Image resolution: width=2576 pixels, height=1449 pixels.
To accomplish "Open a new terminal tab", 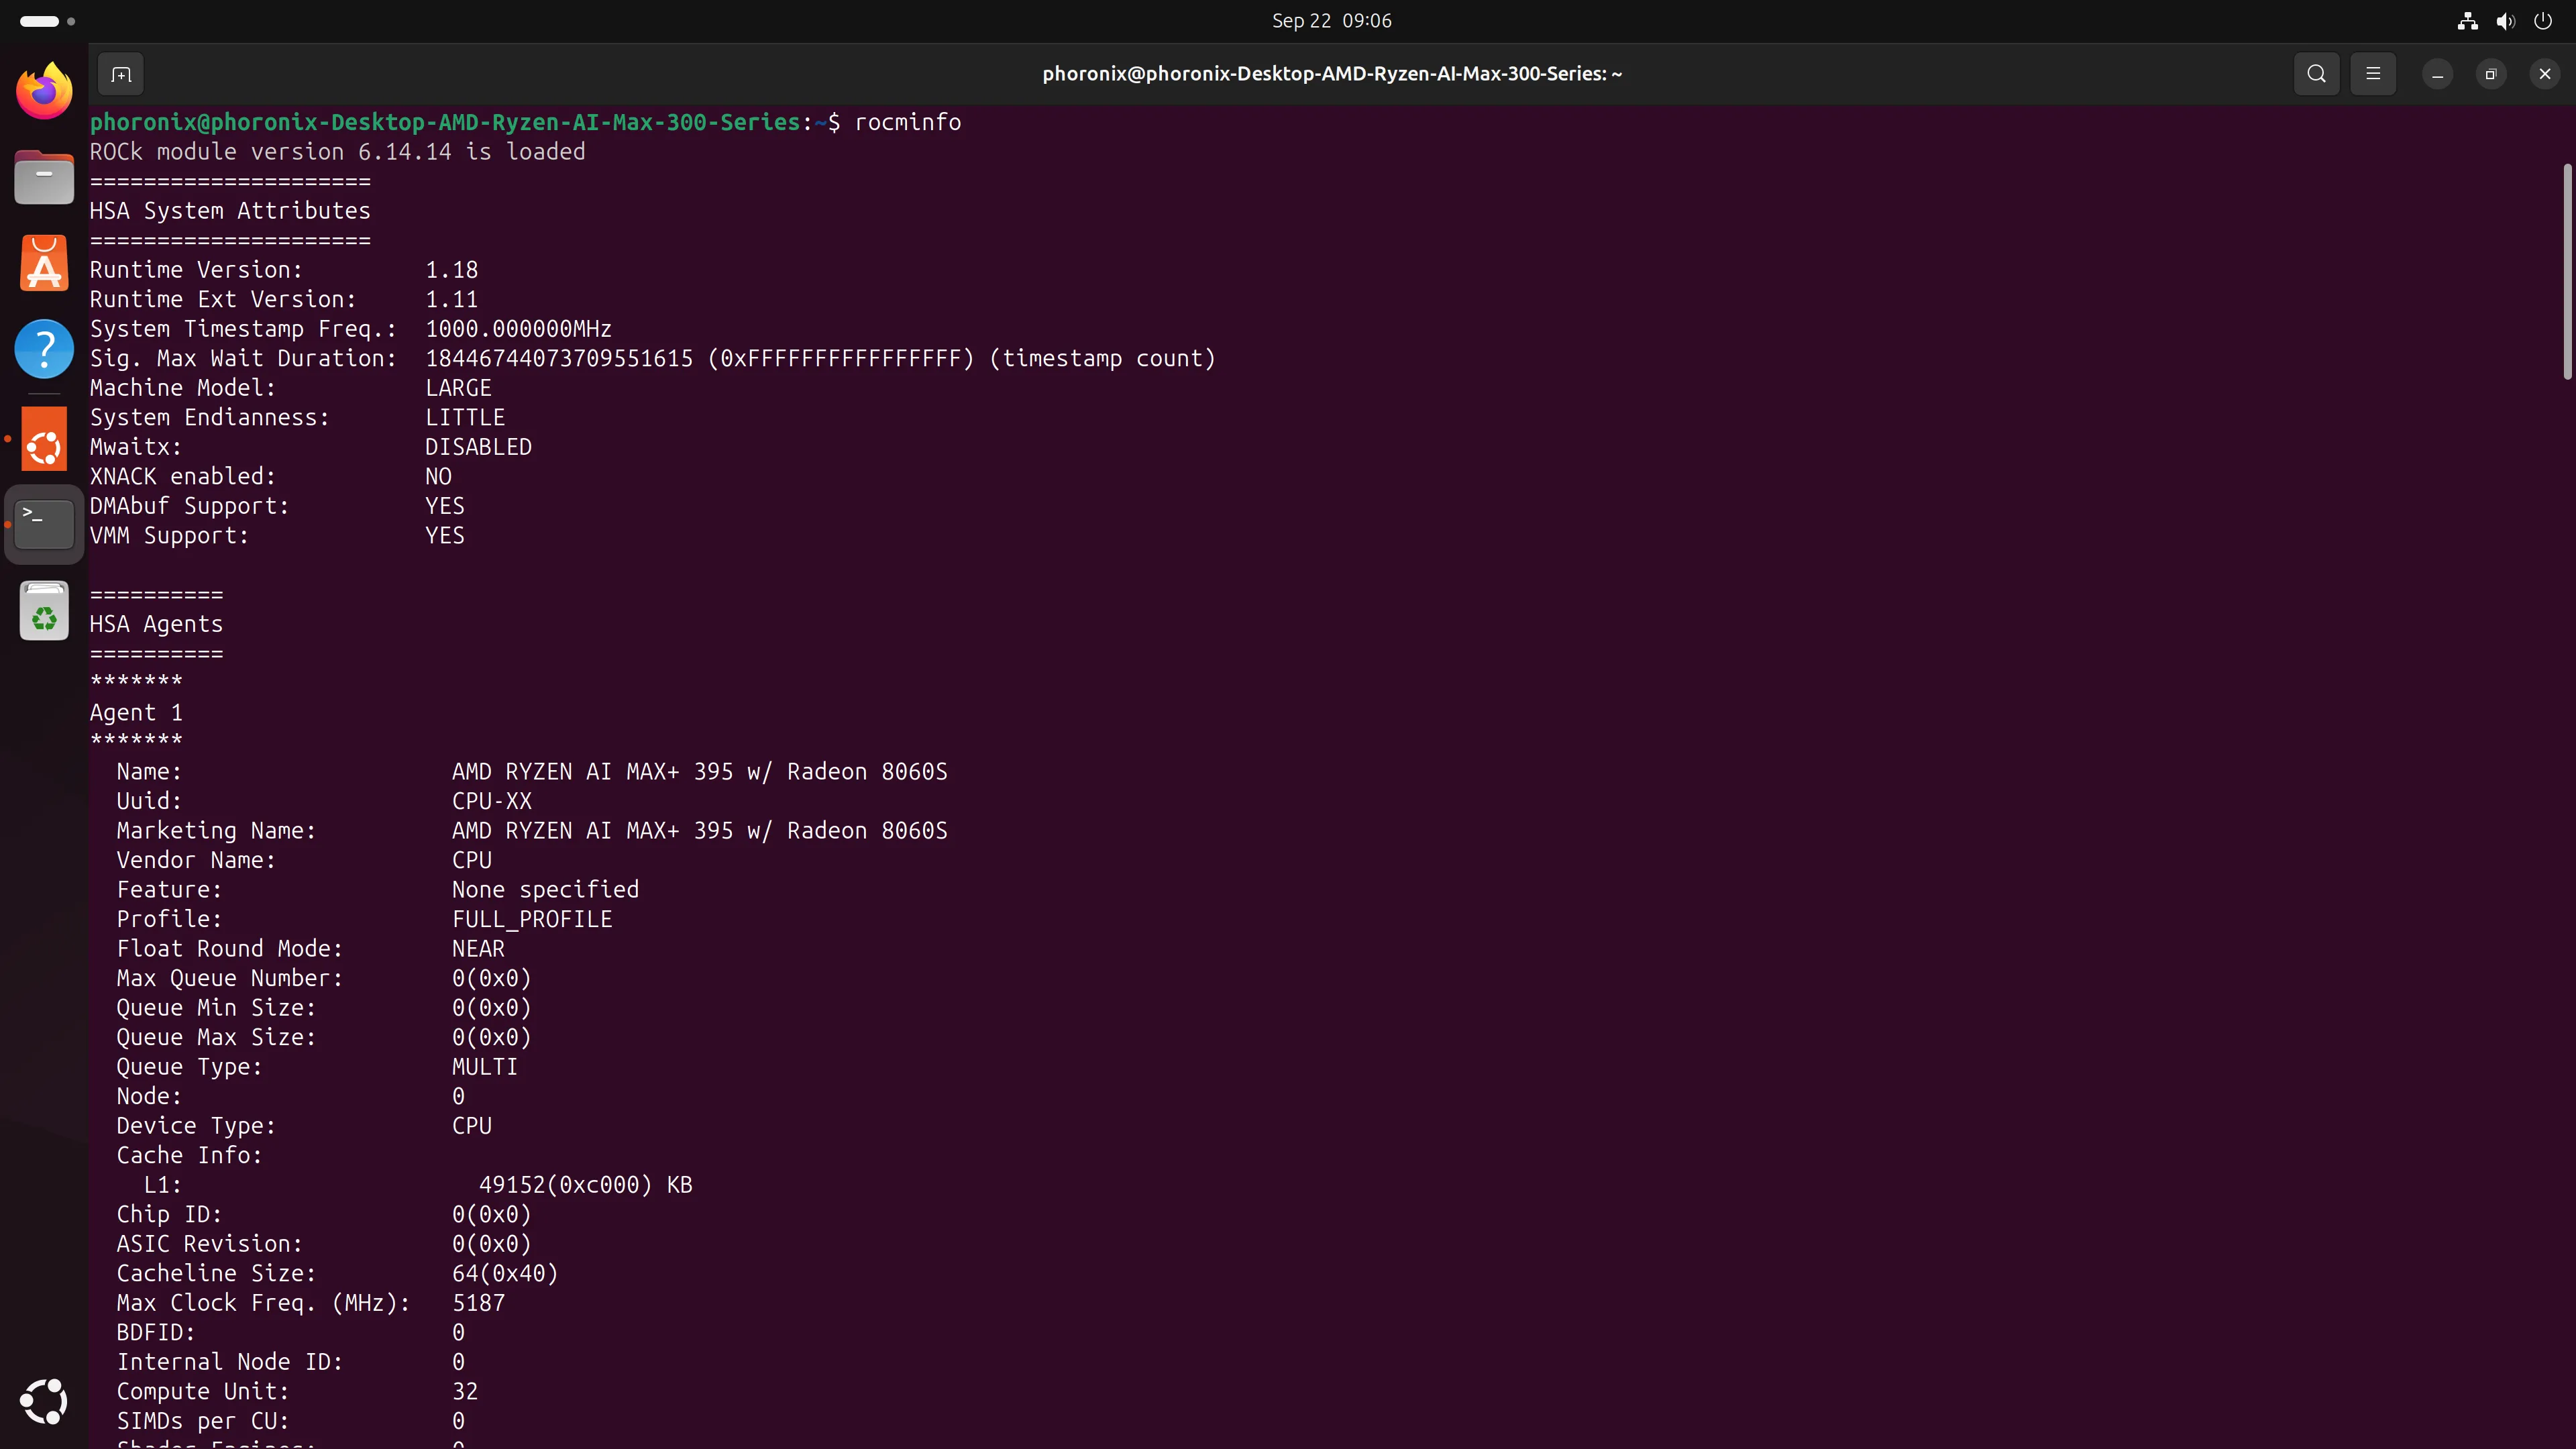I will pyautogui.click(x=121, y=74).
